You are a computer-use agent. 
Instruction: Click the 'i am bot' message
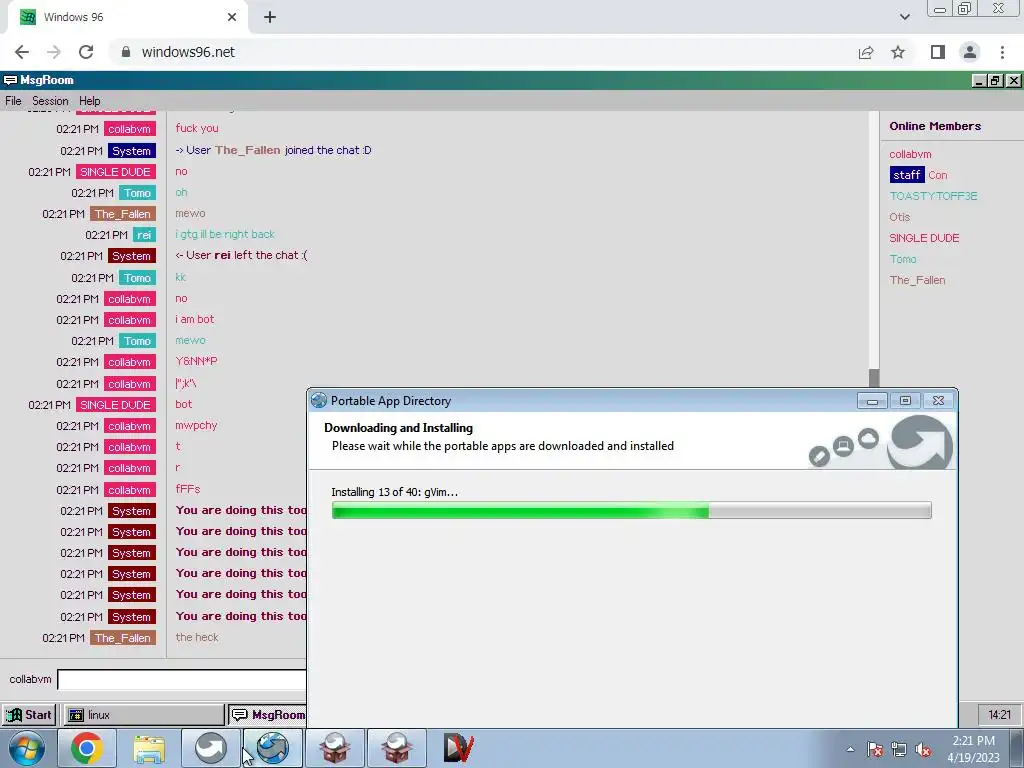click(x=195, y=319)
